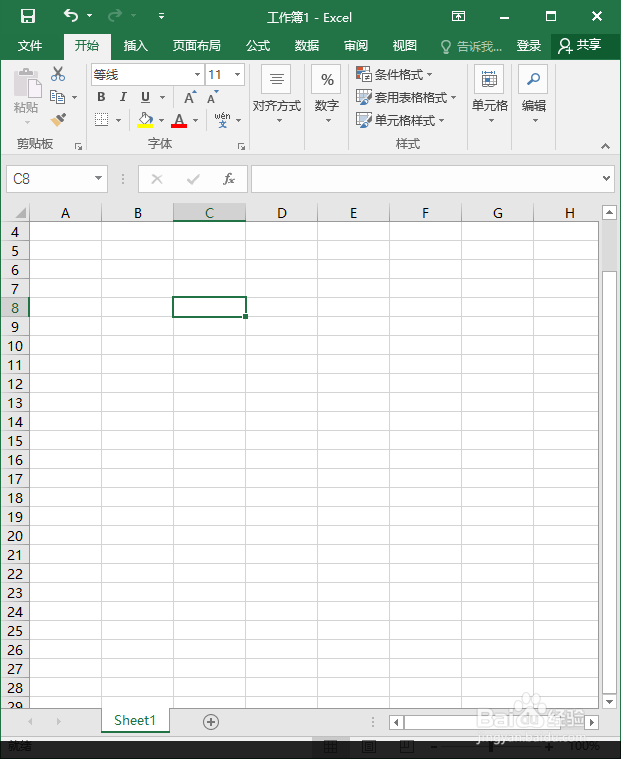Open the 字体 dialog launcher
This screenshot has width=621, height=759.
point(241,146)
